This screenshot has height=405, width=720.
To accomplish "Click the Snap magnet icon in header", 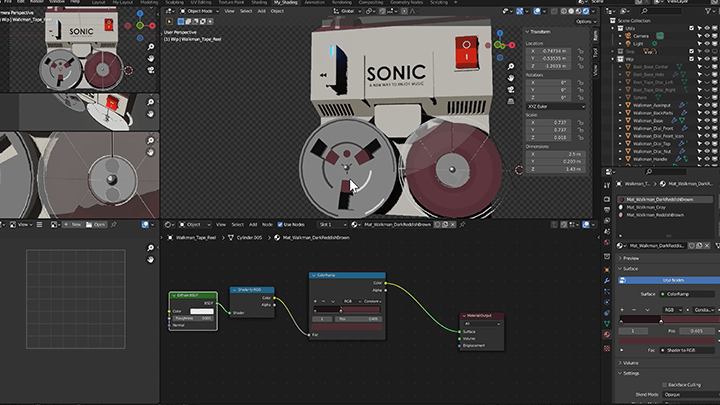I will point(382,11).
